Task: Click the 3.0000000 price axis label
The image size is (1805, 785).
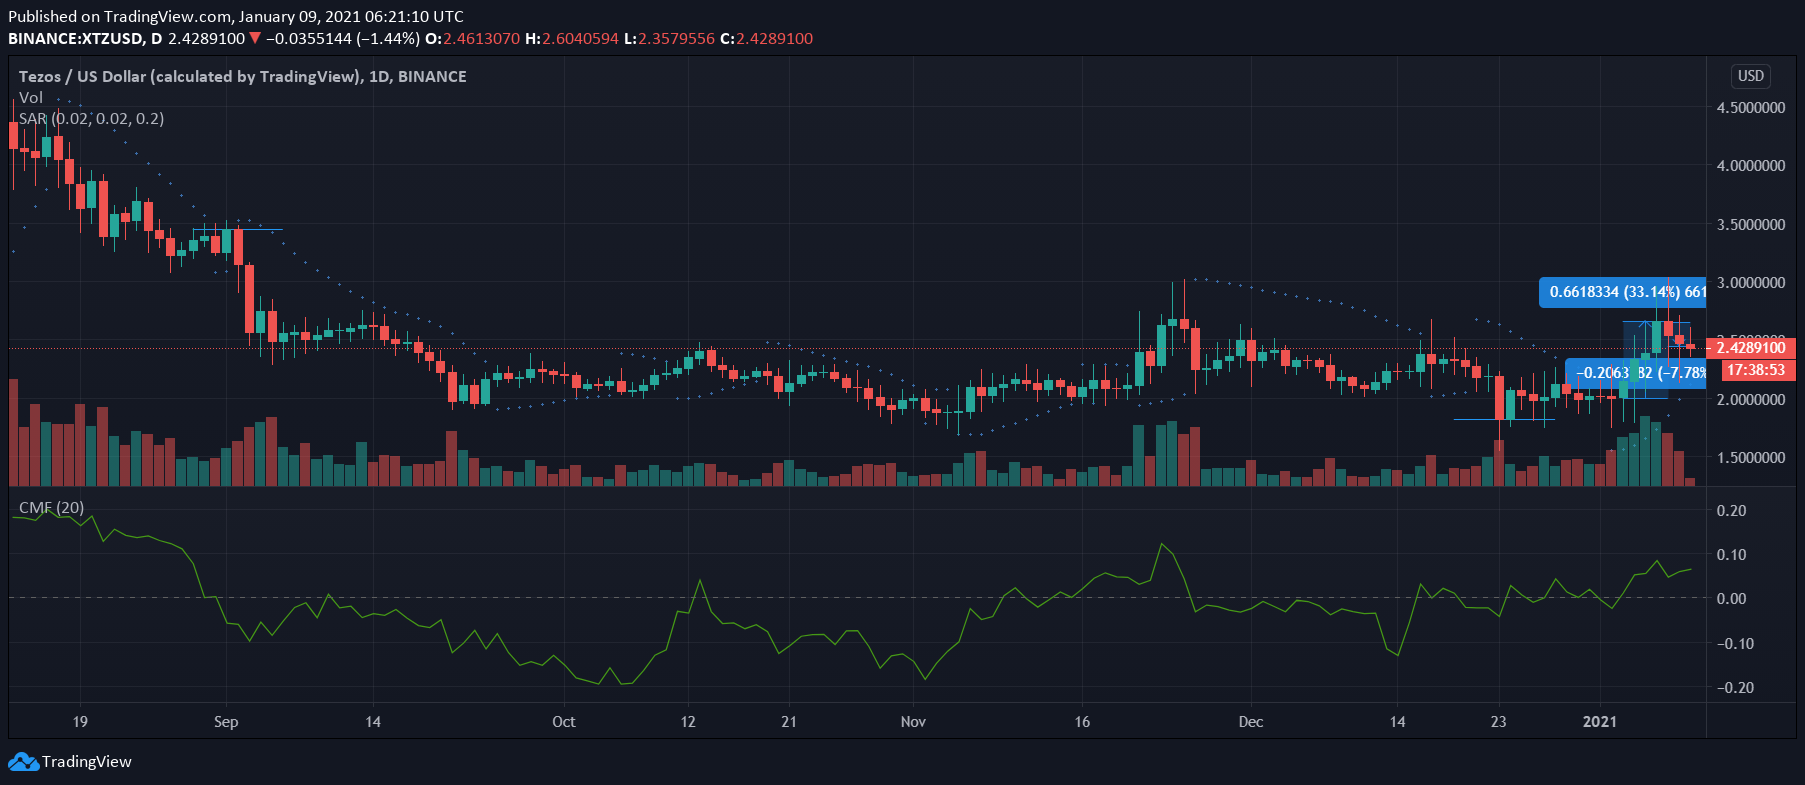Action: tap(1751, 283)
